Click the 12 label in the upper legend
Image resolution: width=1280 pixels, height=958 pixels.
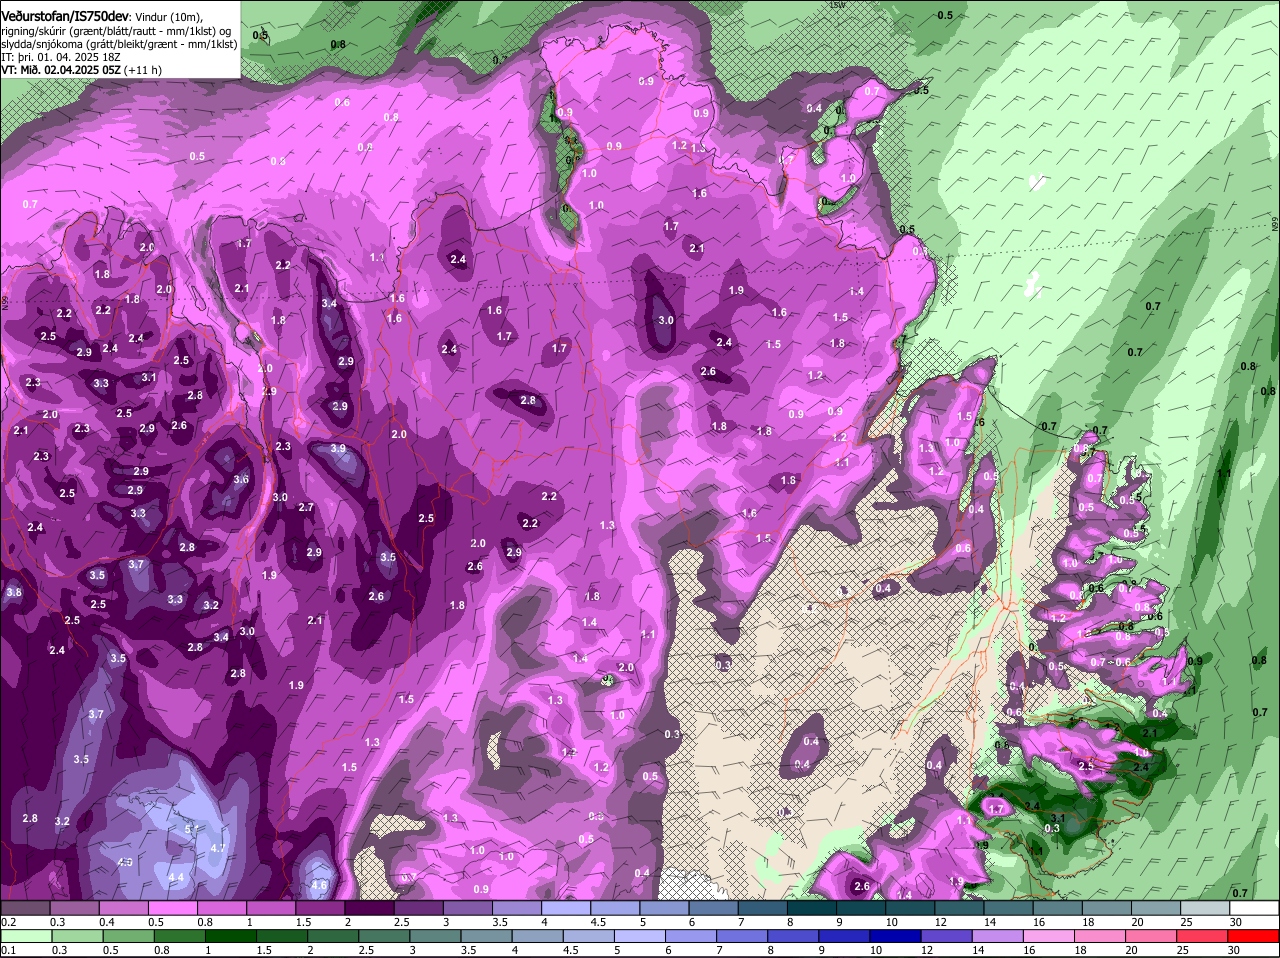click(x=940, y=921)
